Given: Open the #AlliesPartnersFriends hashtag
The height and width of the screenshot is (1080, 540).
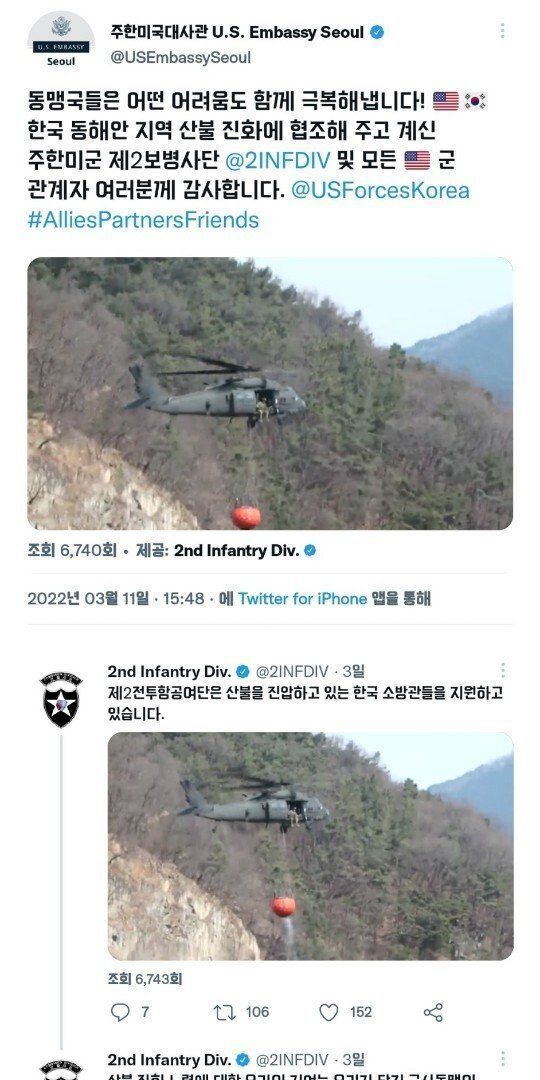Looking at the screenshot, I should pyautogui.click(x=143, y=220).
